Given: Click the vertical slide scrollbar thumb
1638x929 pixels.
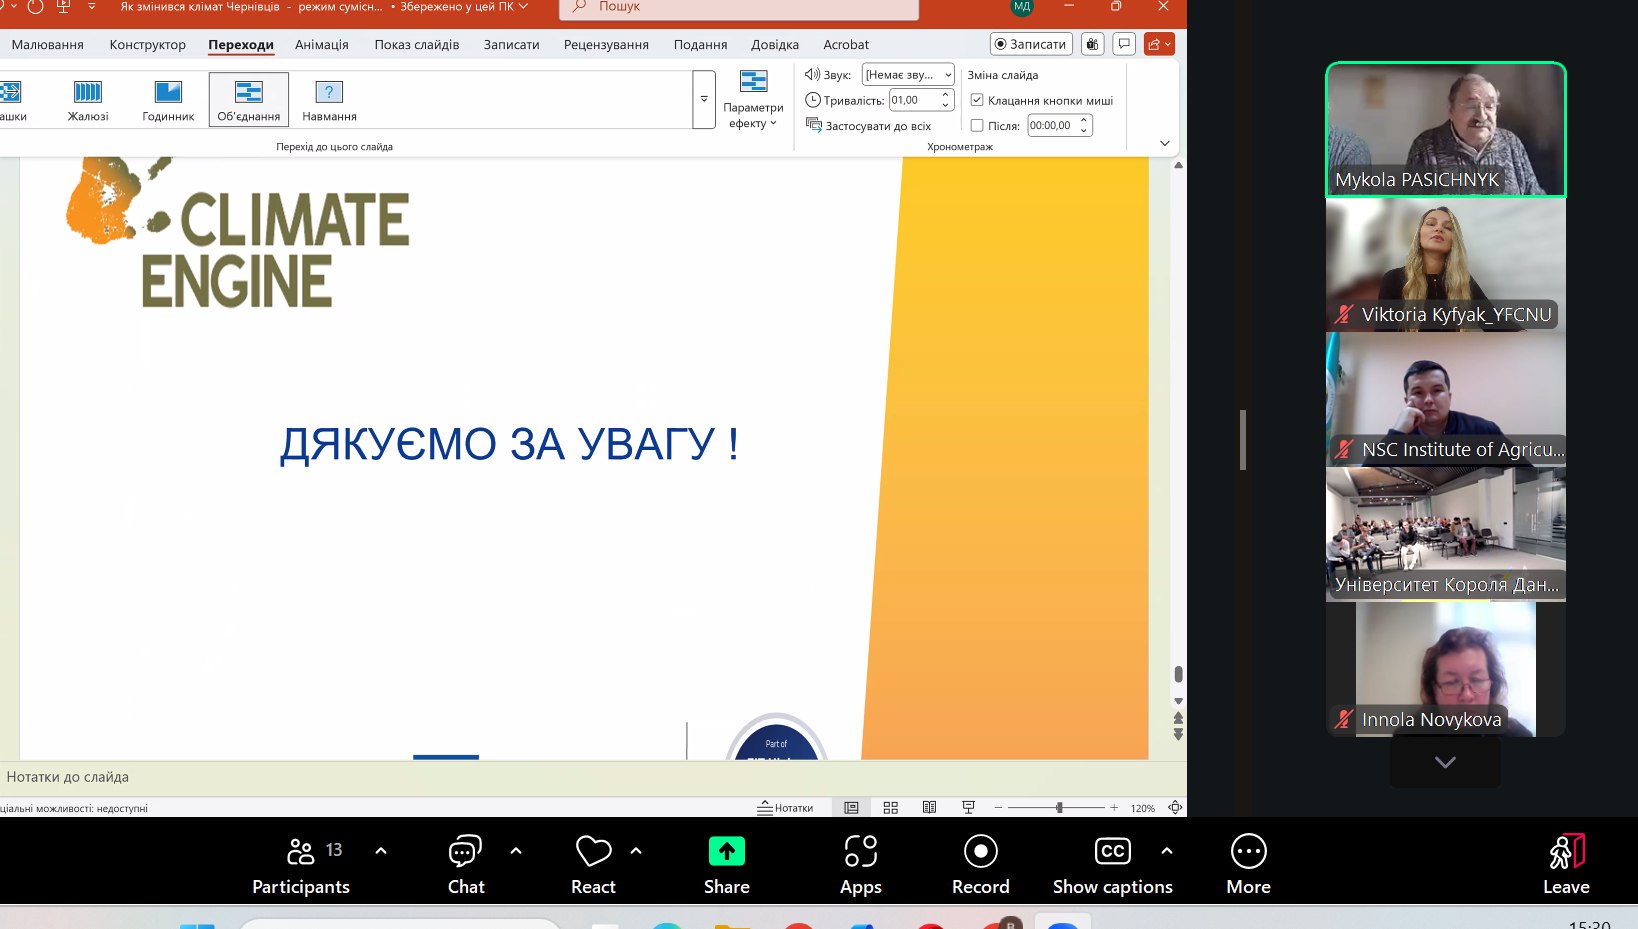Looking at the screenshot, I should point(1178,674).
